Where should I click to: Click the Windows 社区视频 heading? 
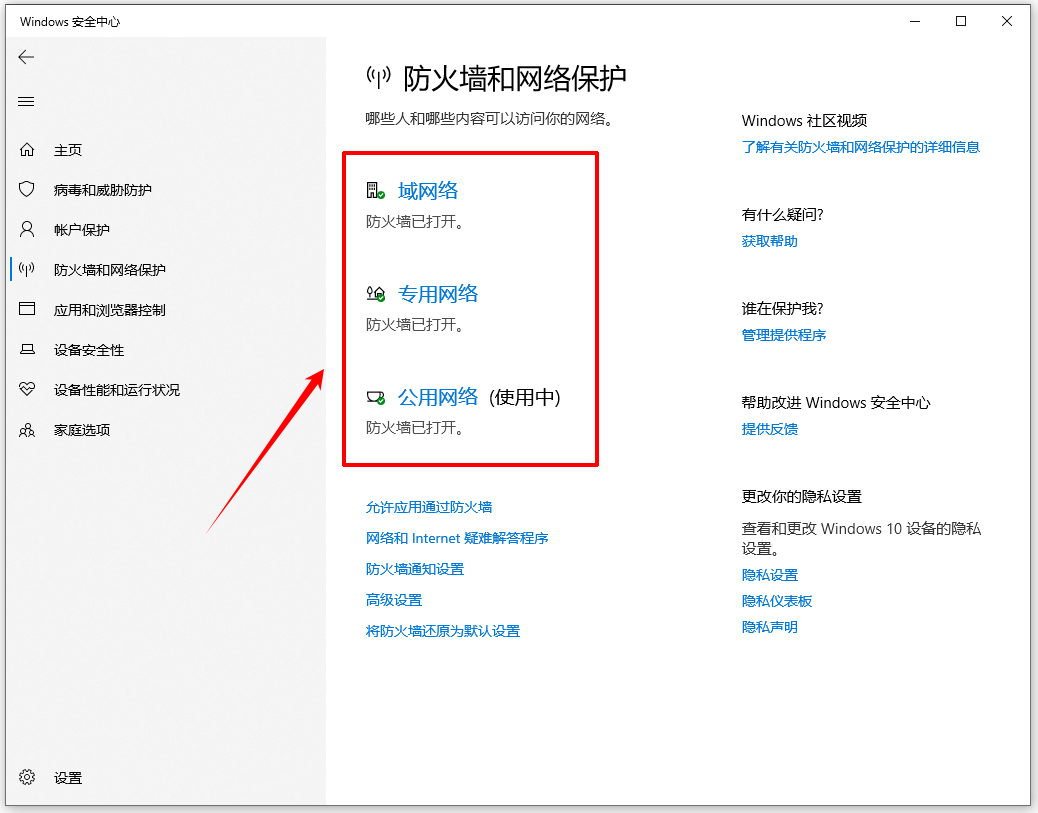(x=804, y=120)
